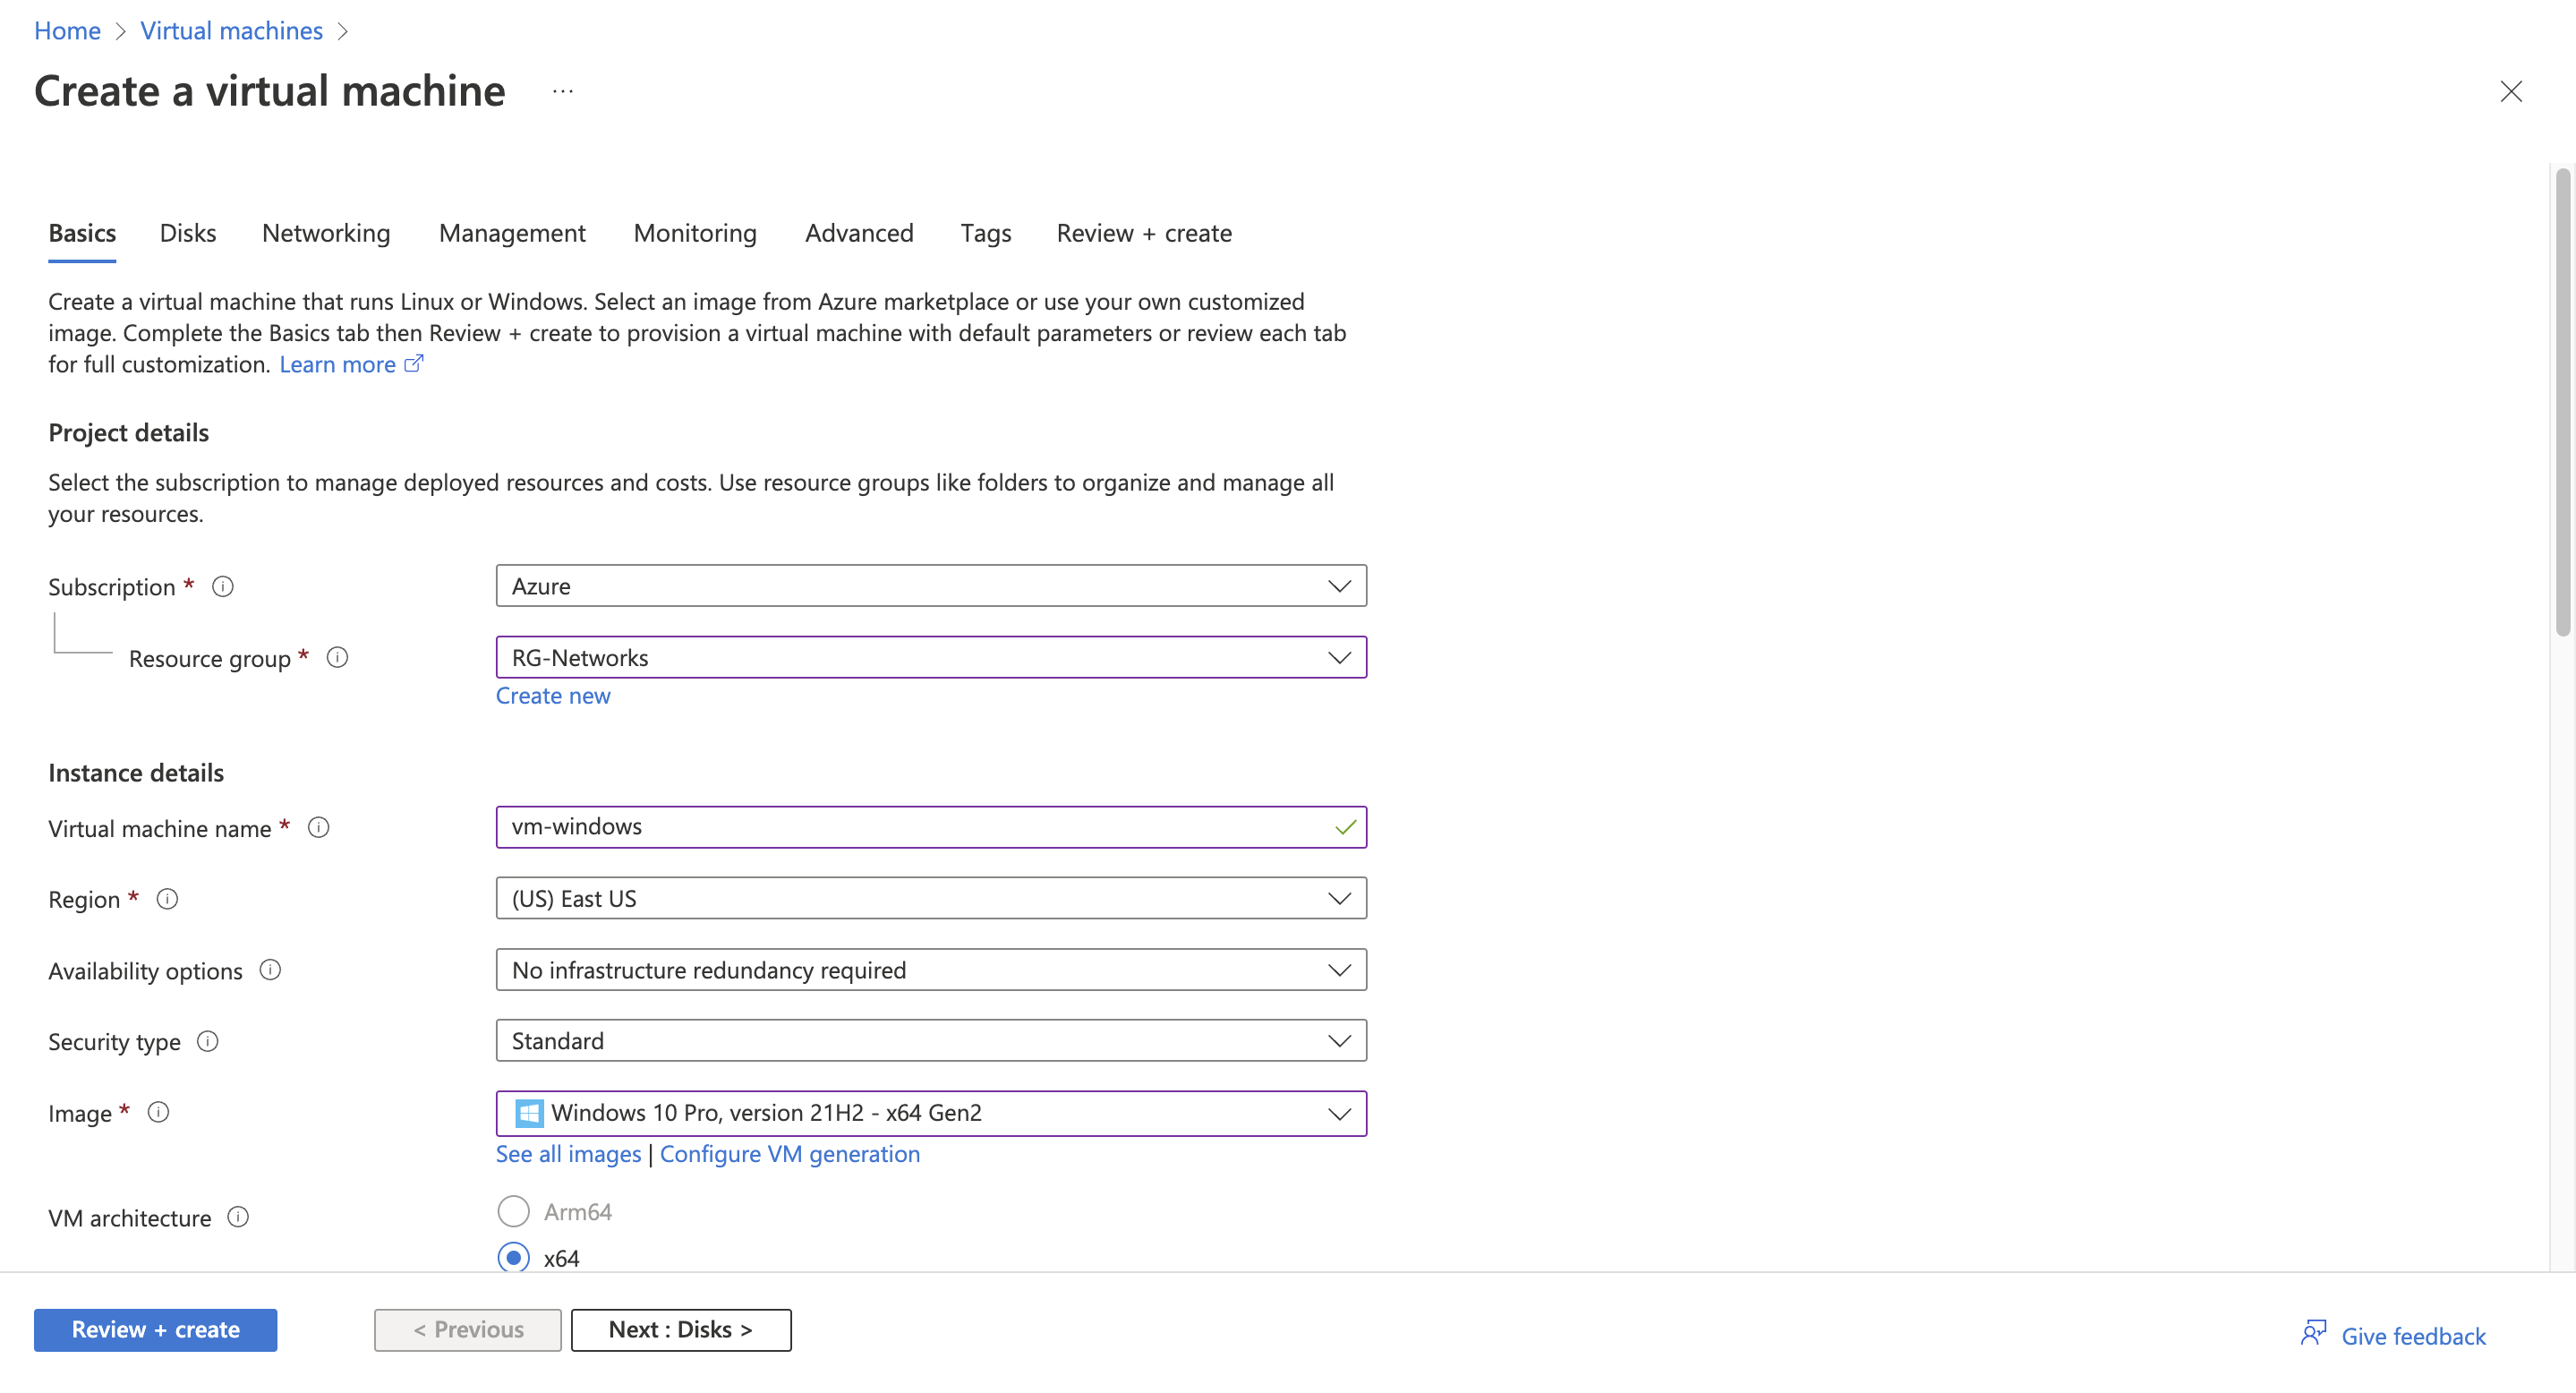
Task: Switch to the Networking tab
Action: [326, 233]
